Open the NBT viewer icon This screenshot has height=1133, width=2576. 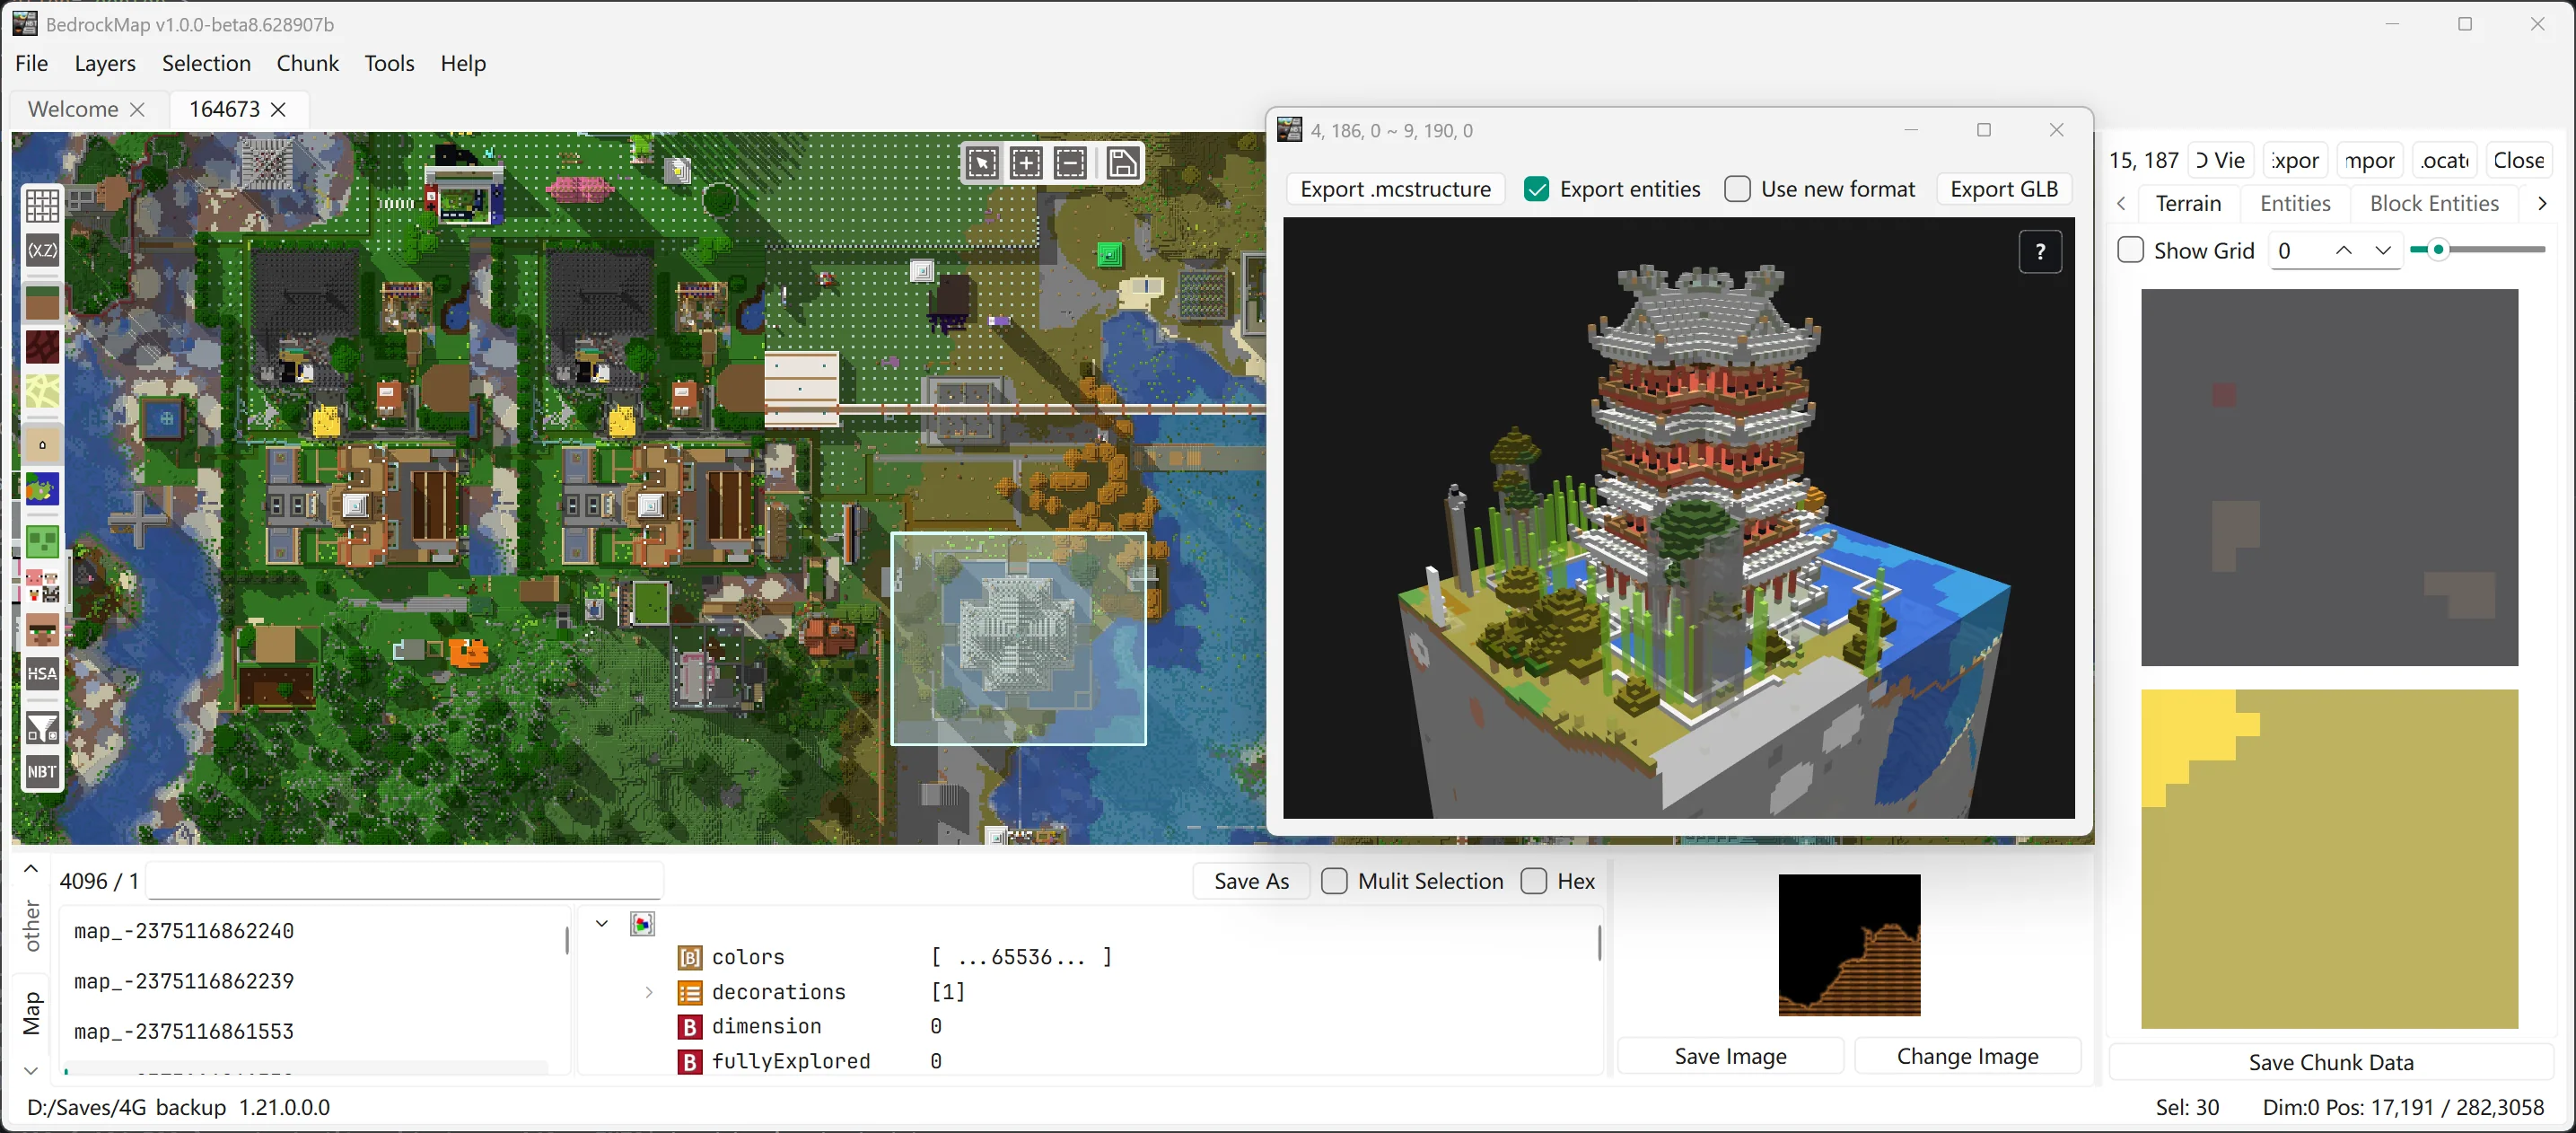(42, 771)
